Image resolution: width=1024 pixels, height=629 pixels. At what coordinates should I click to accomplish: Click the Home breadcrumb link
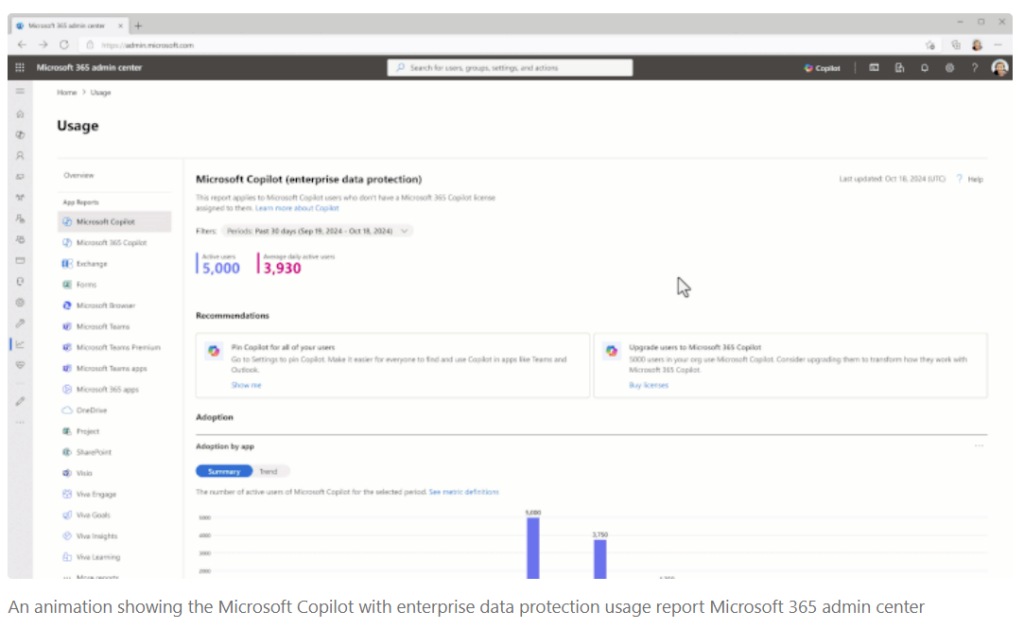[67, 93]
